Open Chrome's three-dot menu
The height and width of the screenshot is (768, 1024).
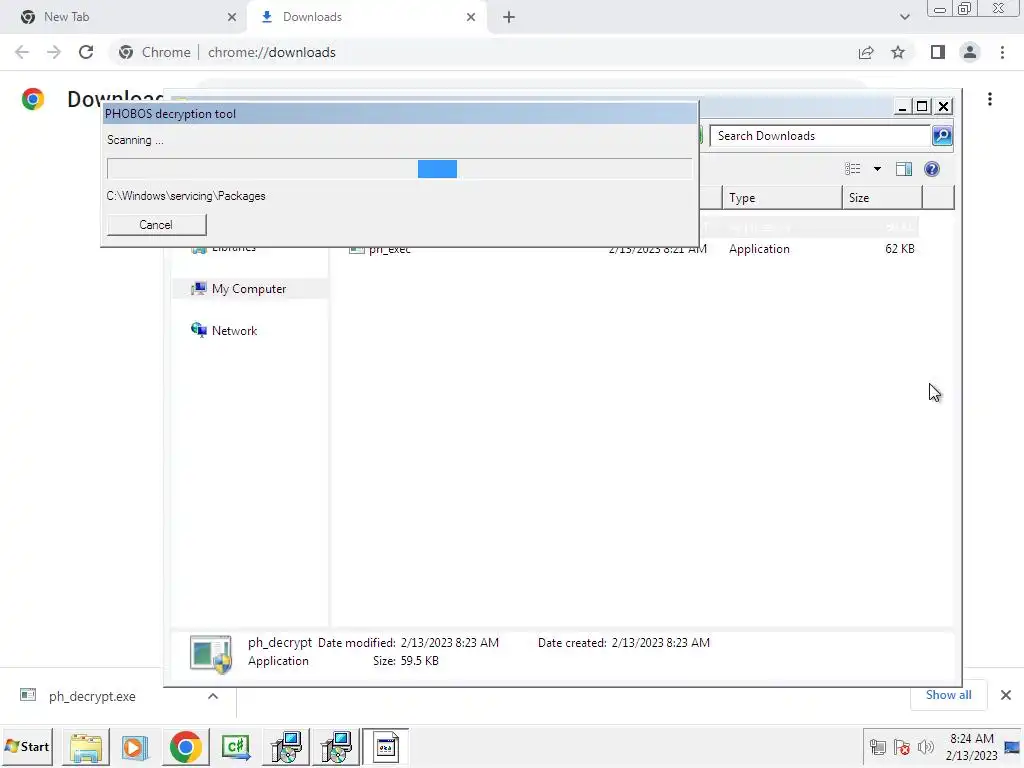(1002, 52)
